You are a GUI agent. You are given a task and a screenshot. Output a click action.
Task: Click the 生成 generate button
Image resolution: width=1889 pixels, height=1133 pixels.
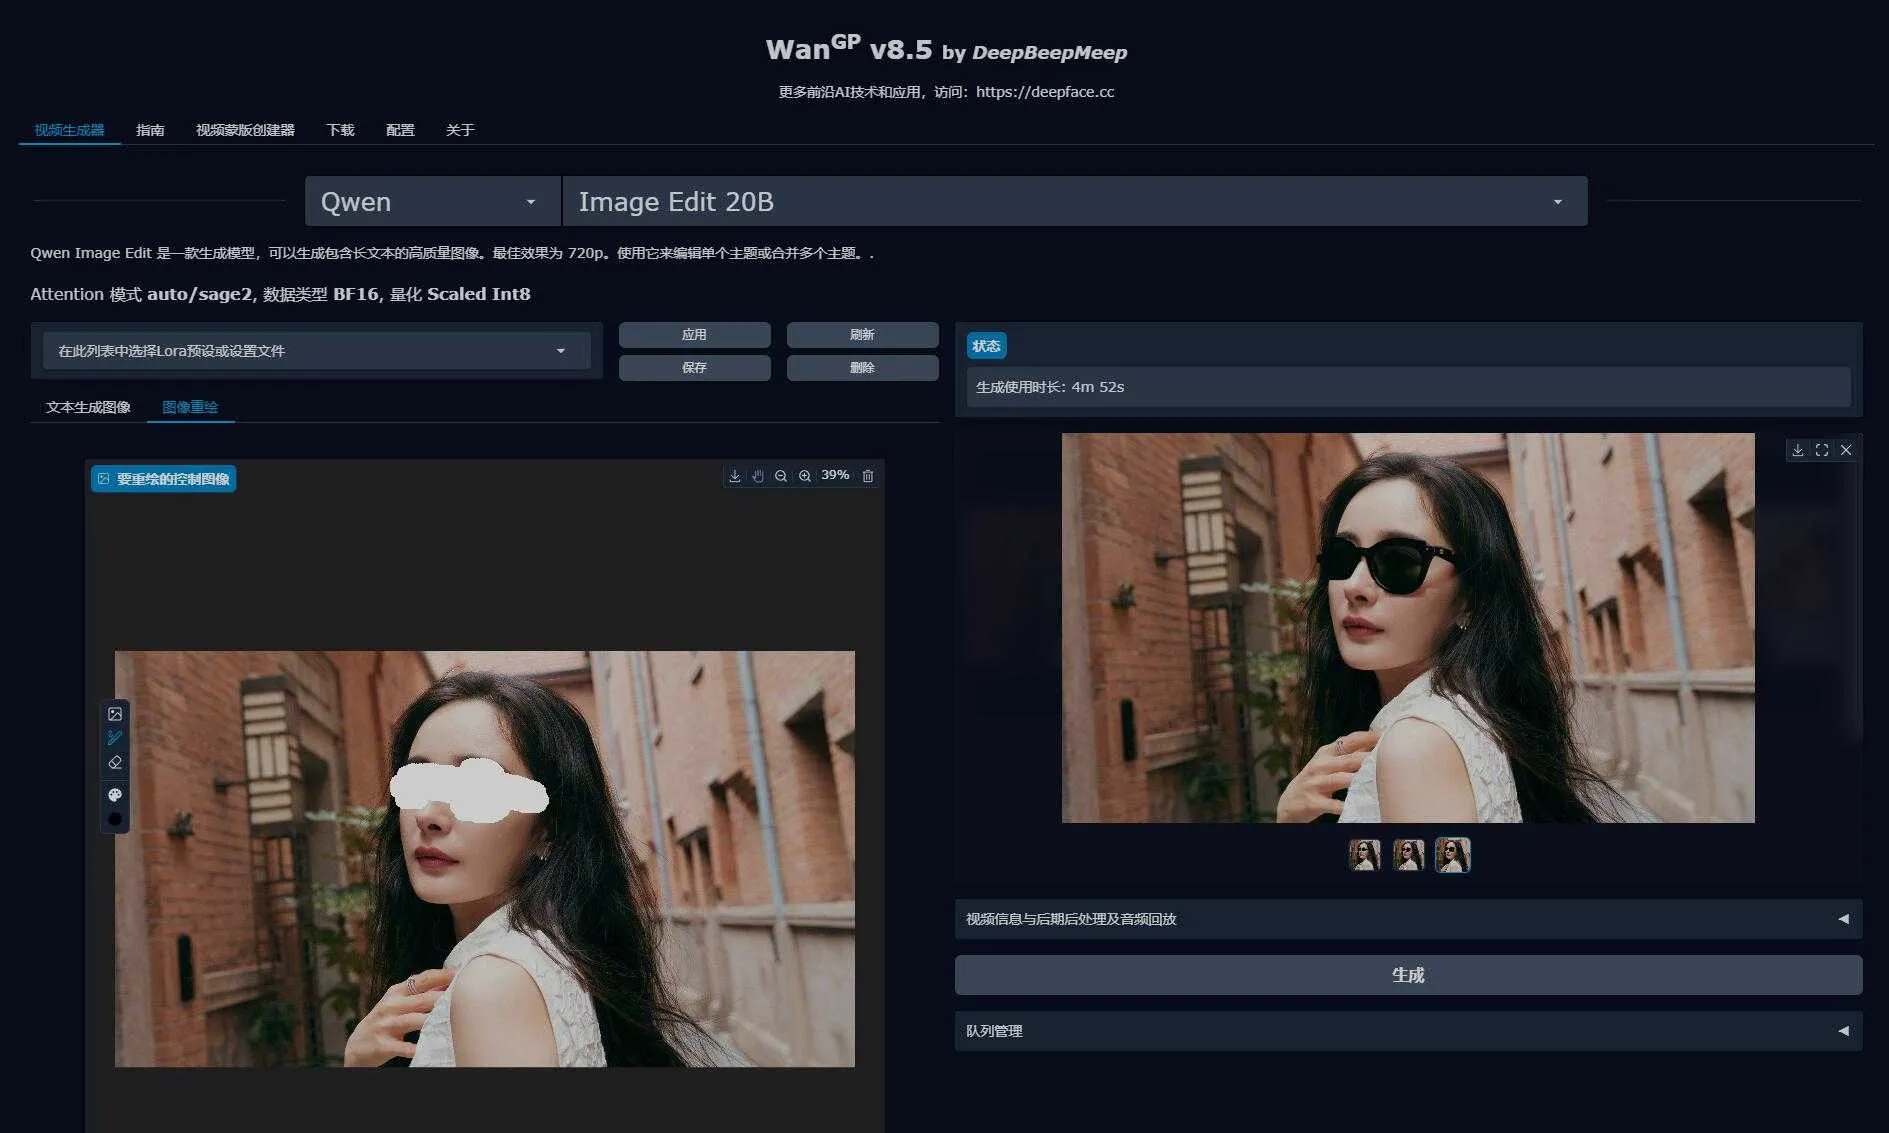click(1407, 975)
